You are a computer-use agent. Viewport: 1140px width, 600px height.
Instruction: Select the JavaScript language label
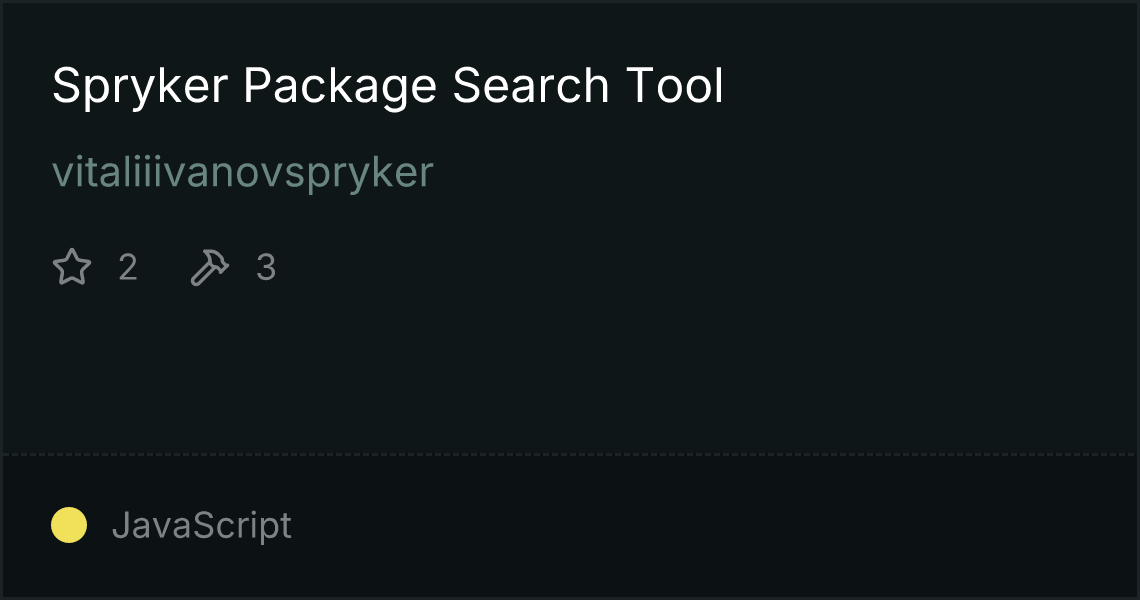(201, 525)
